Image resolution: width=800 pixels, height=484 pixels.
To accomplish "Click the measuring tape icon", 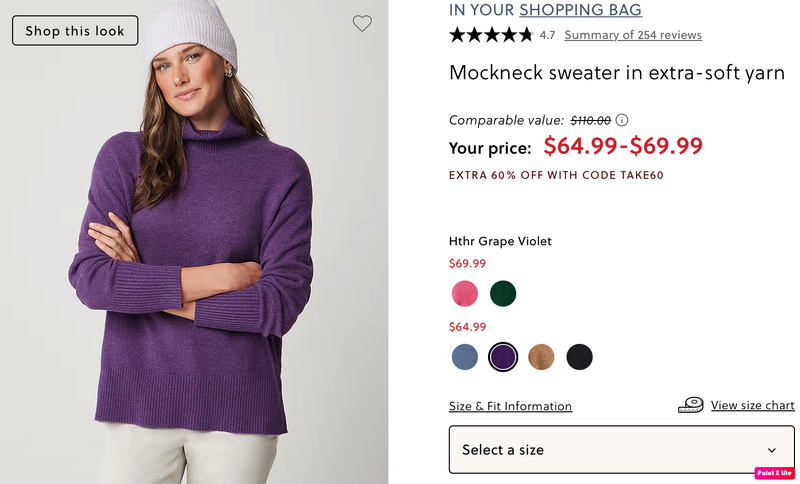I will [x=691, y=405].
